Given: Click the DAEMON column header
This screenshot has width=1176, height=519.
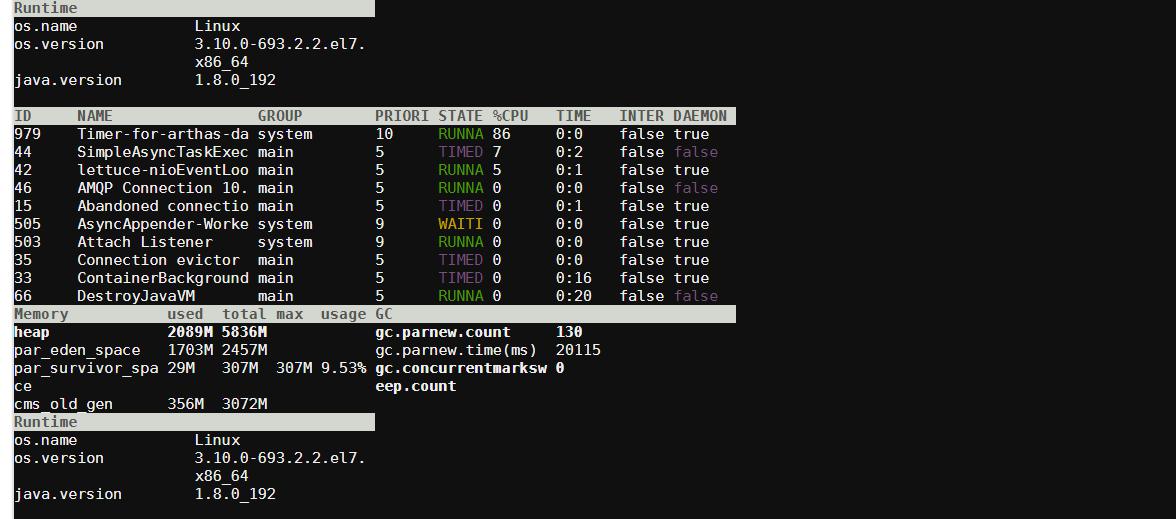Looking at the screenshot, I should coord(700,116).
